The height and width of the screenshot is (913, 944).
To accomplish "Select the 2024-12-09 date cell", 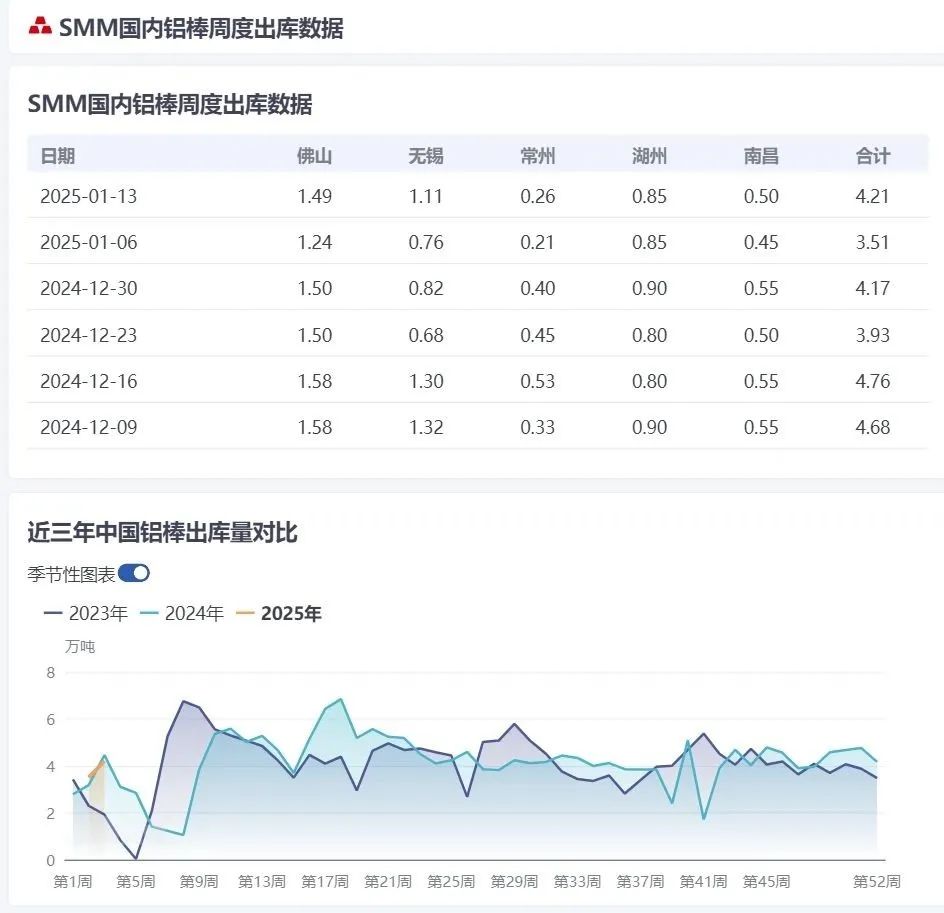I will click(88, 427).
